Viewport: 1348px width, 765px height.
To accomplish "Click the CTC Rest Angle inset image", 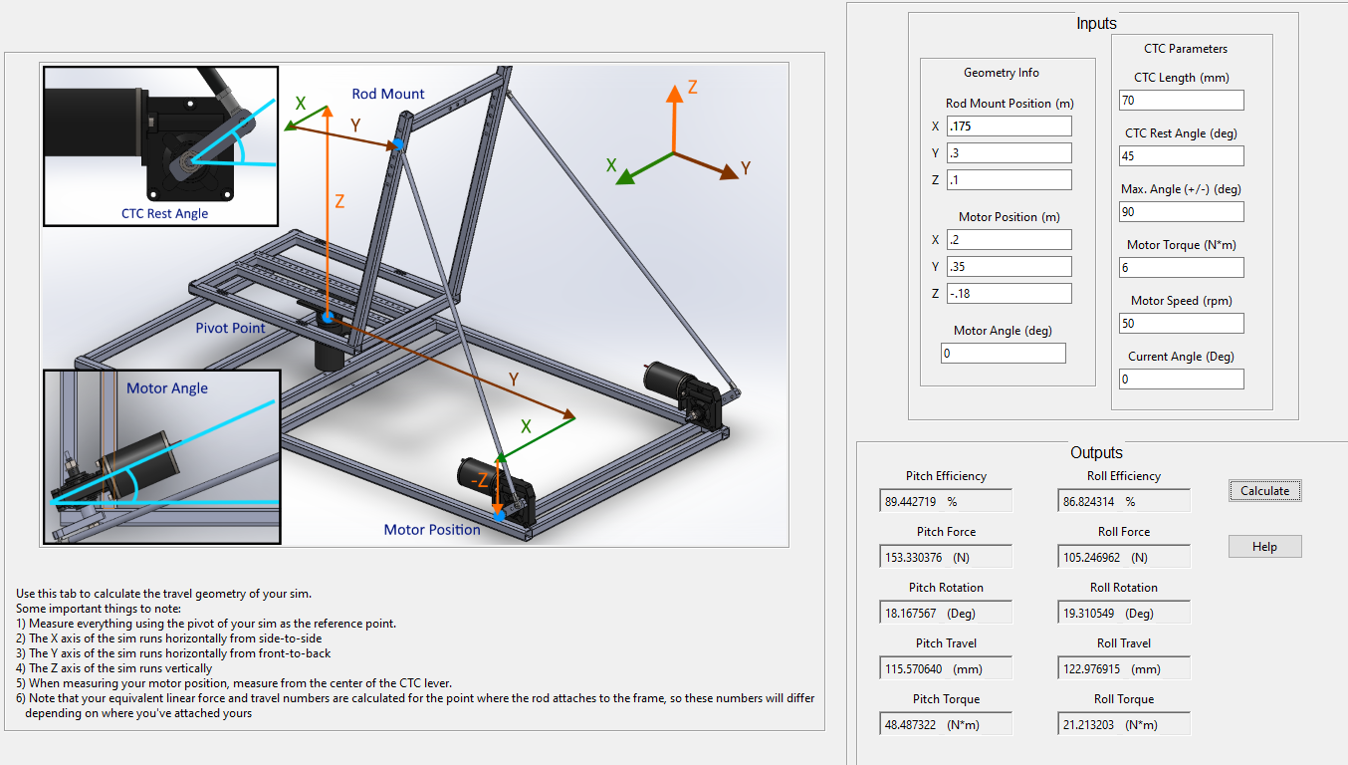I will pos(161,146).
